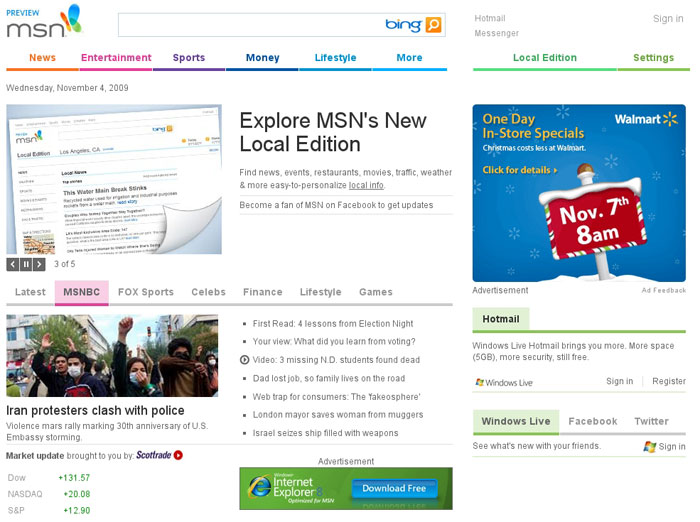Image resolution: width=700 pixels, height=522 pixels.
Task: Open the Money navigation tab
Action: pyautogui.click(x=262, y=58)
